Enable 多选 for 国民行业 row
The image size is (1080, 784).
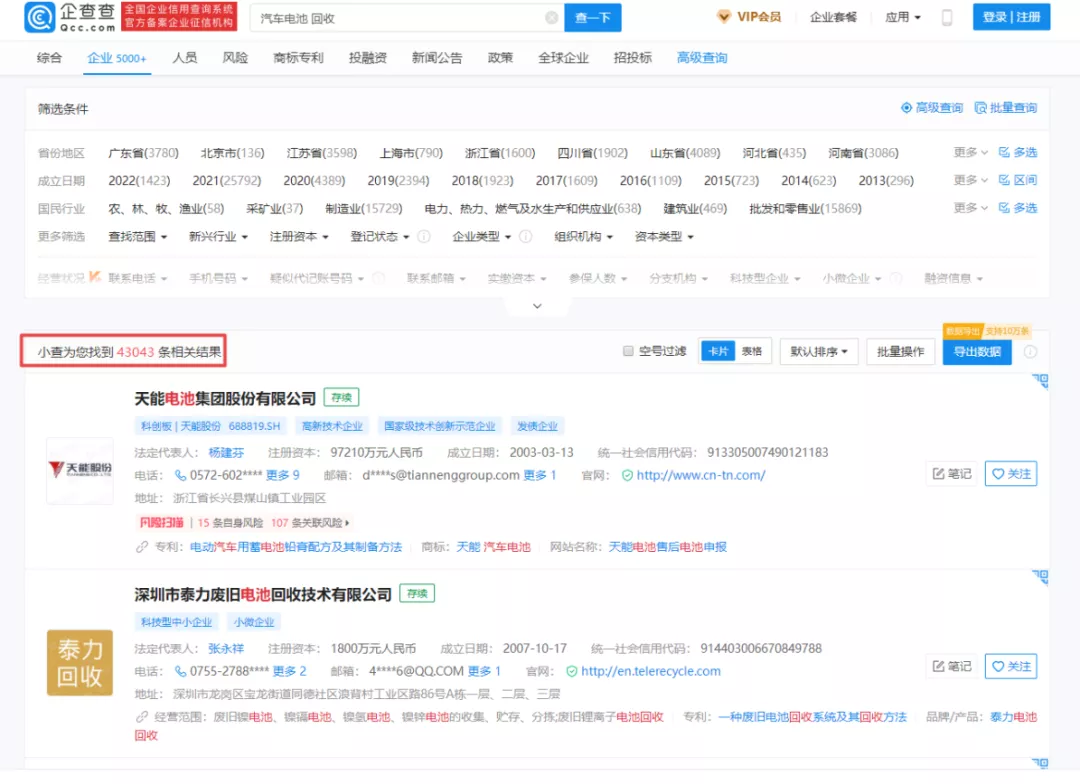pyautogui.click(x=1018, y=207)
